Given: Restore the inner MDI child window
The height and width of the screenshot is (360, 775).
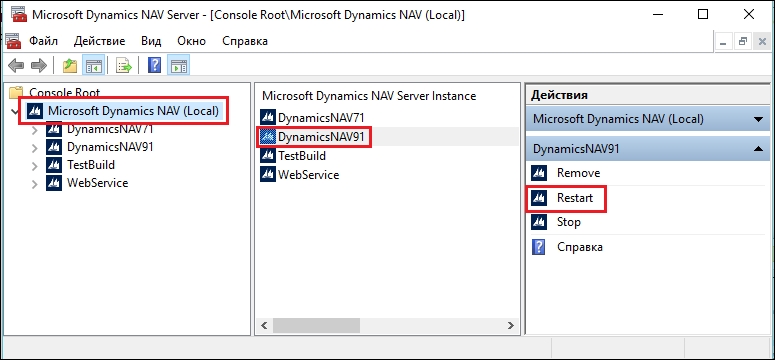Looking at the screenshot, I should (x=742, y=43).
